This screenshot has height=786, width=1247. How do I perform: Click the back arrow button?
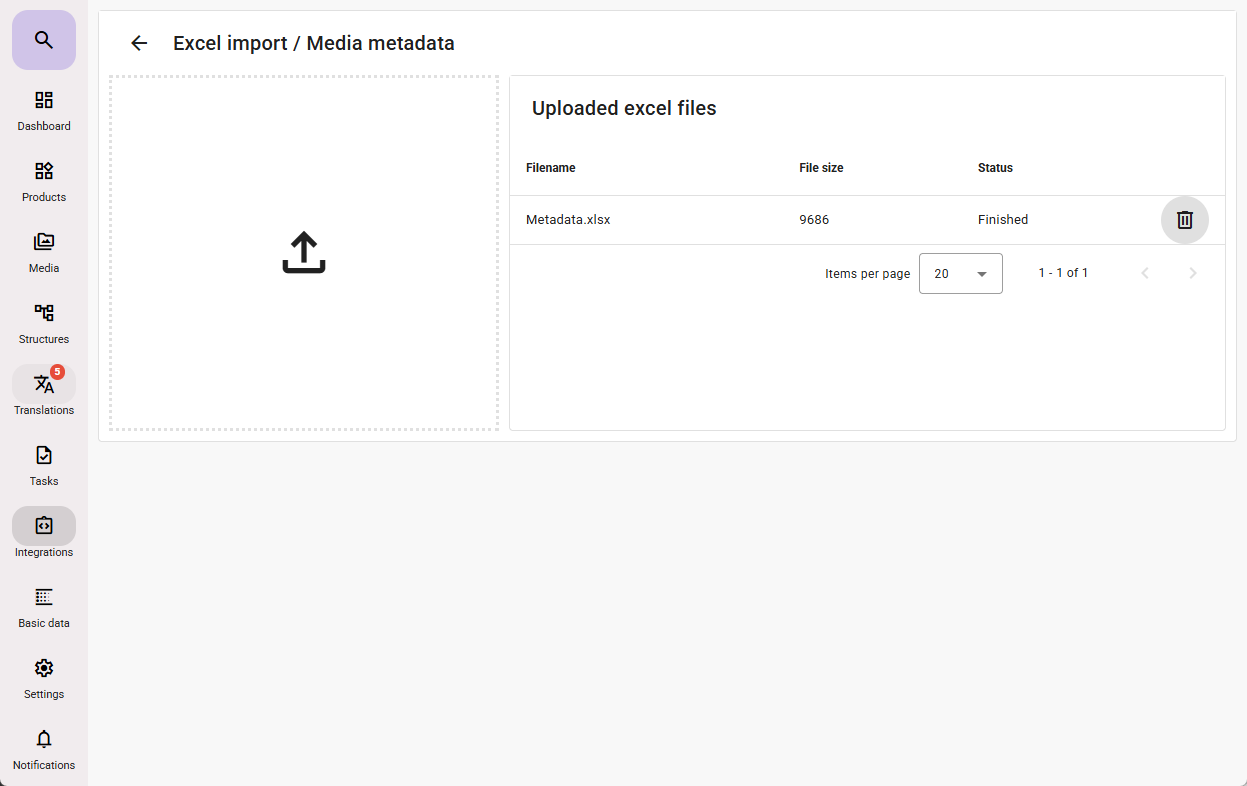tap(139, 43)
